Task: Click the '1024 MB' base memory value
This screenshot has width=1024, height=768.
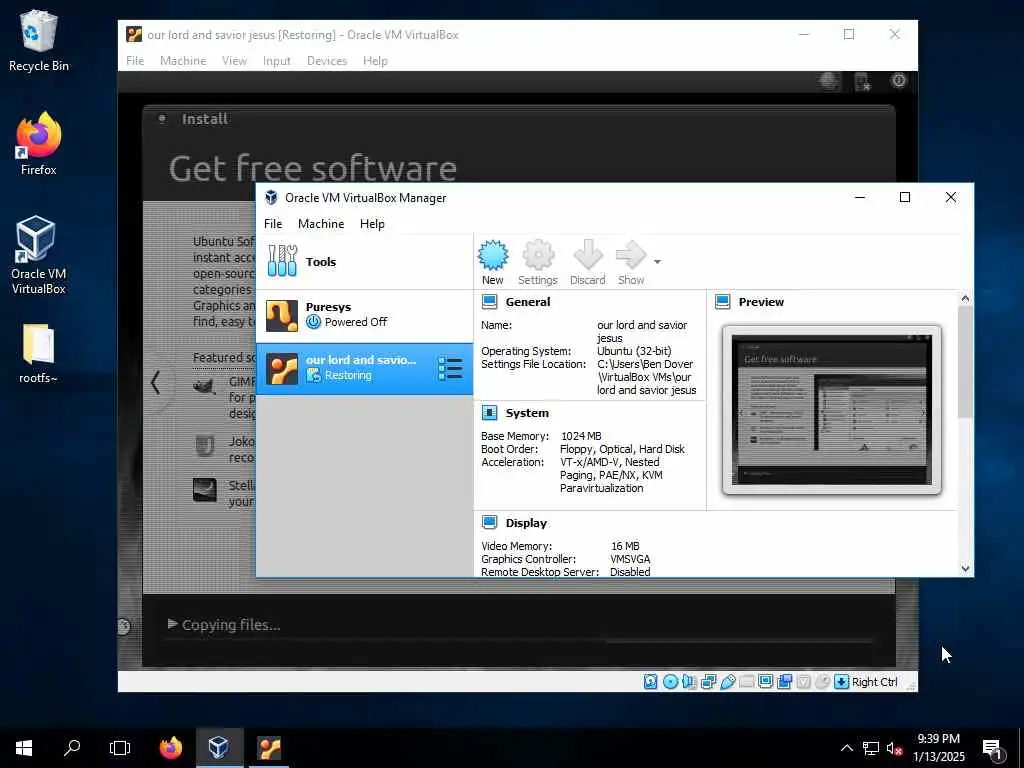Action: click(x=581, y=436)
